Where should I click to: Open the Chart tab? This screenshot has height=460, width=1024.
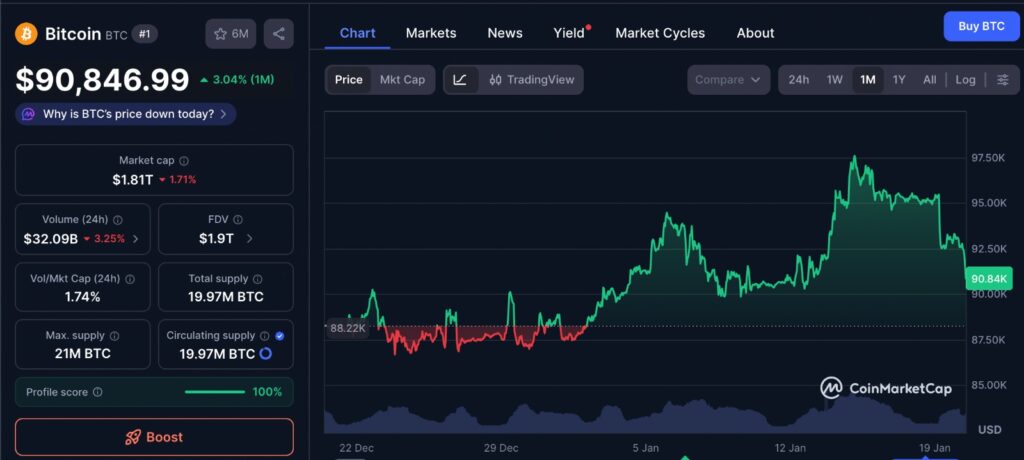point(358,33)
